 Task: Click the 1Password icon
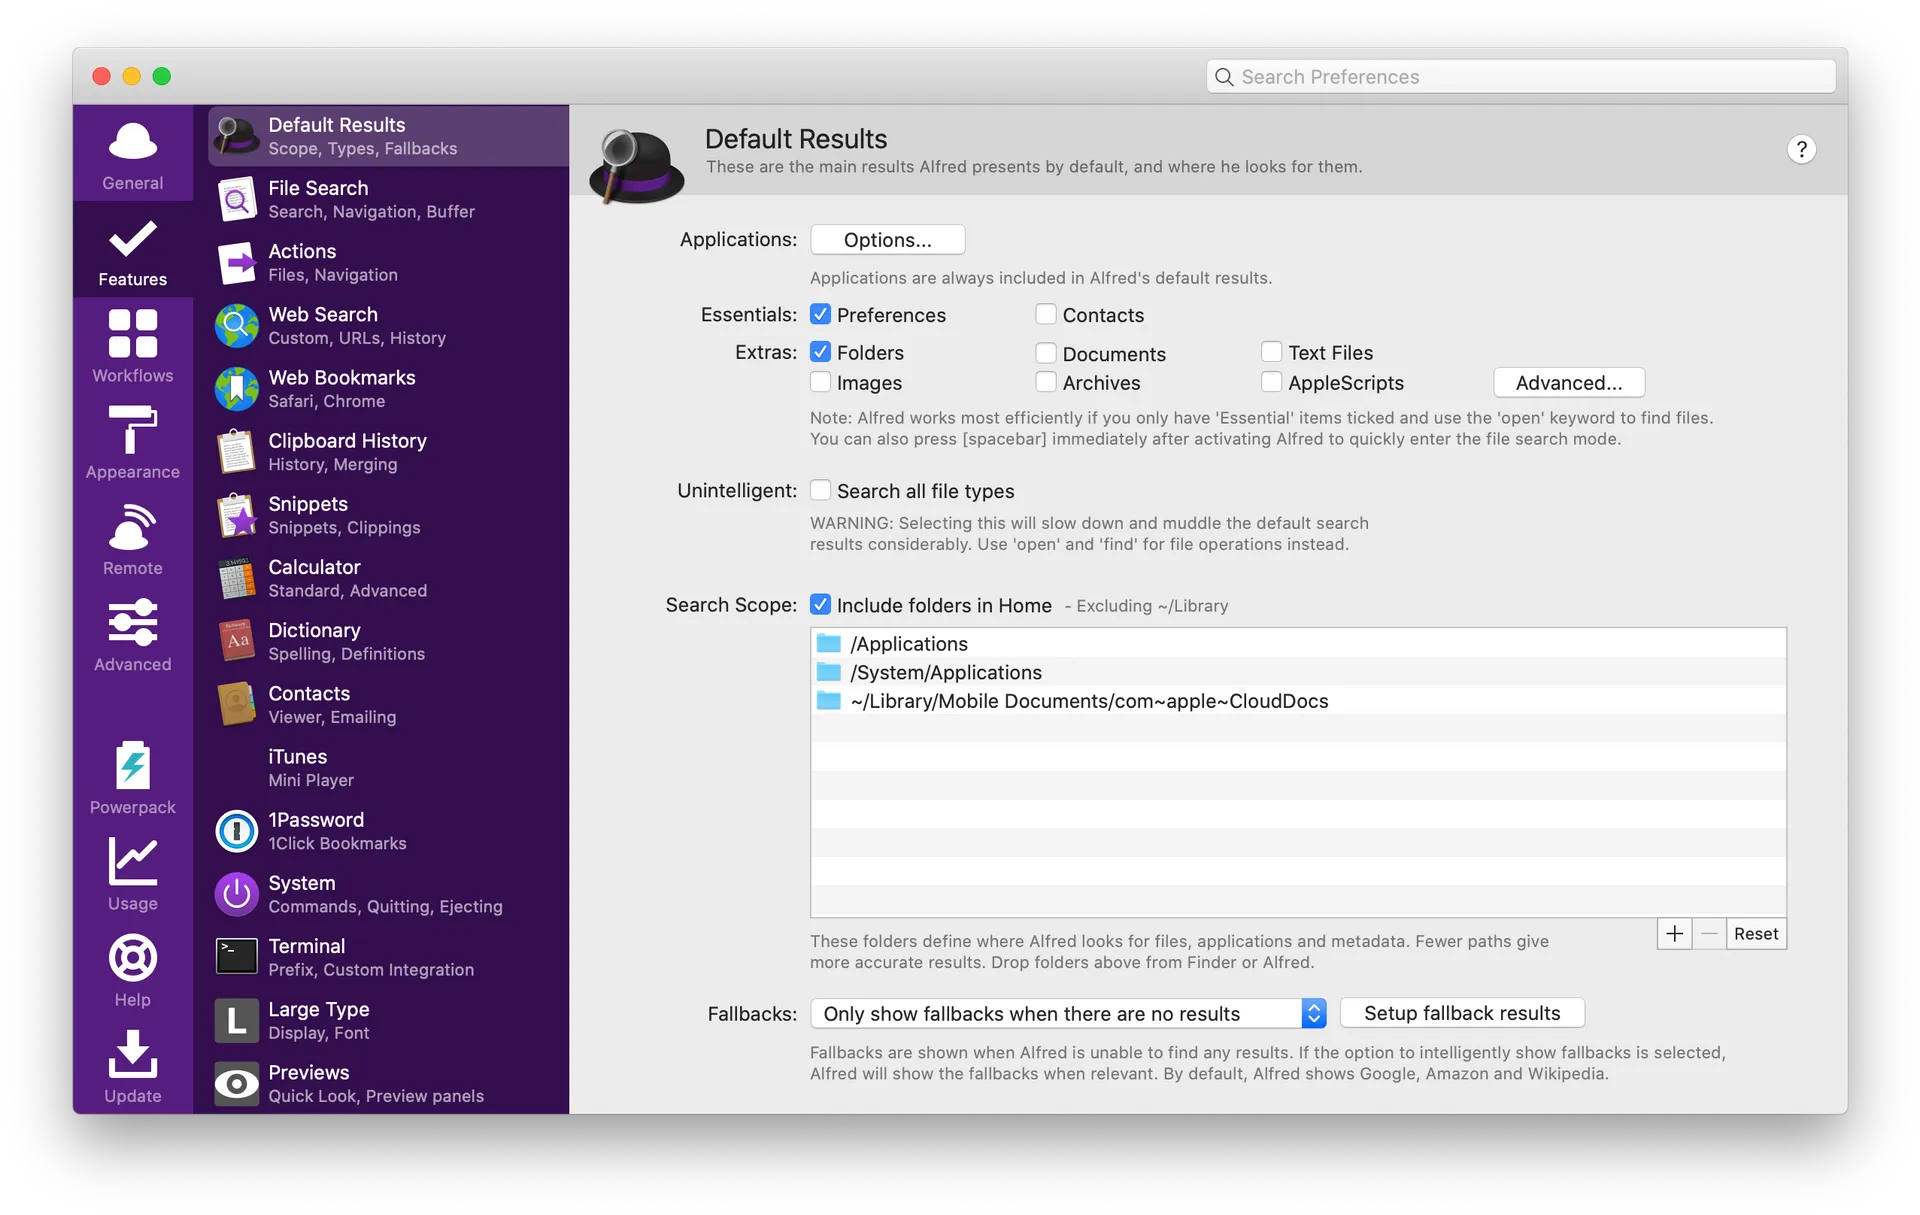tap(237, 831)
